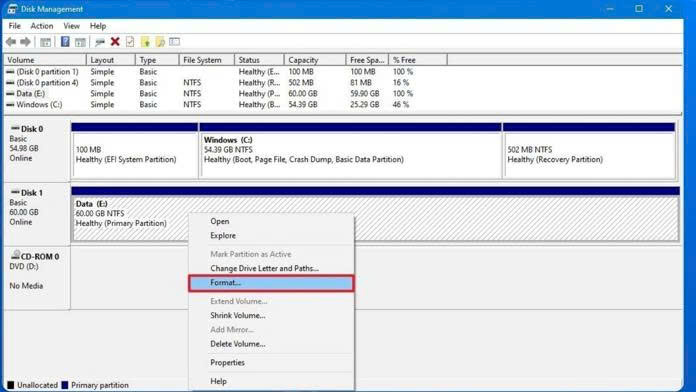Click the CD-ROM 0 disc icon
This screenshot has height=392, width=696.
16,255
